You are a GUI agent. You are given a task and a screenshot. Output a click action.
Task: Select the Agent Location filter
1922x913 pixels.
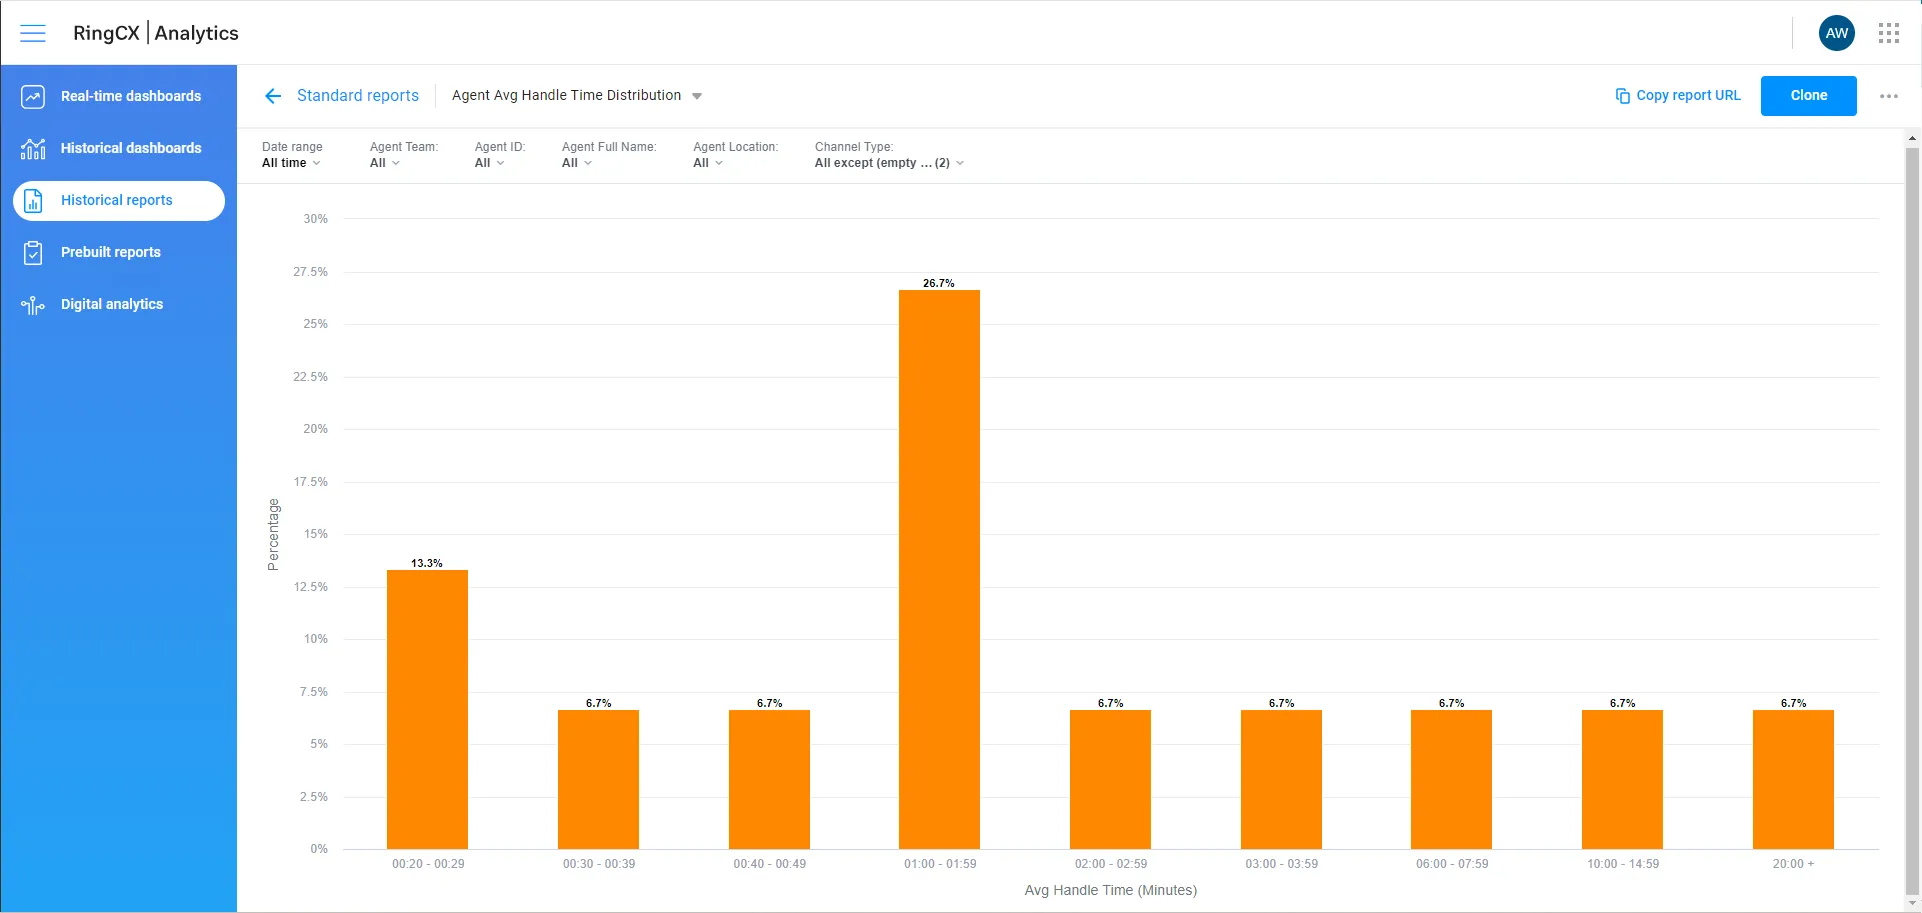tap(707, 163)
